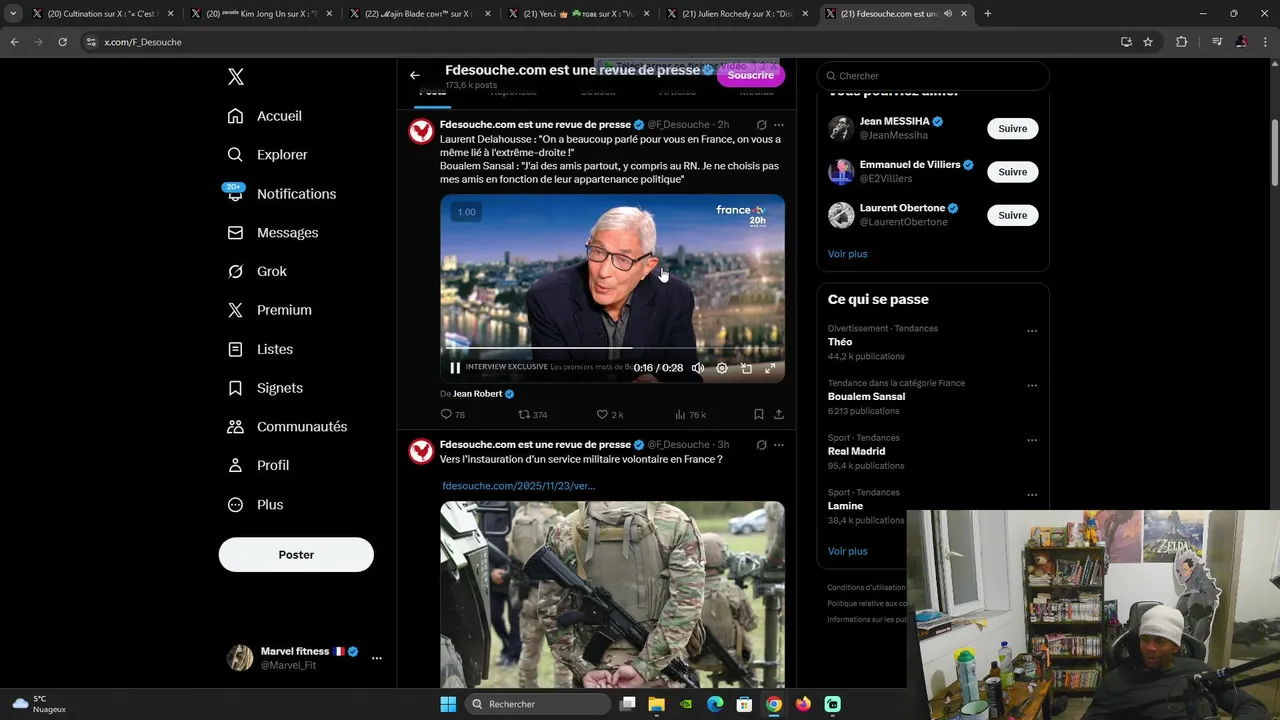Click the 1.00 playback speed badge
Image resolution: width=1280 pixels, height=720 pixels.
466,212
